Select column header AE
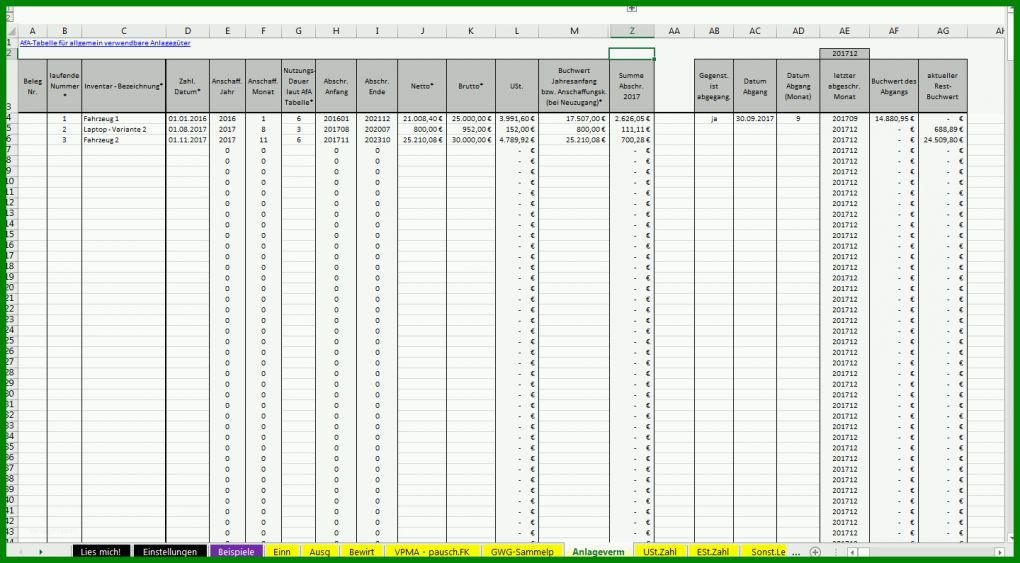Viewport: 1020px width, 563px height. pos(844,31)
